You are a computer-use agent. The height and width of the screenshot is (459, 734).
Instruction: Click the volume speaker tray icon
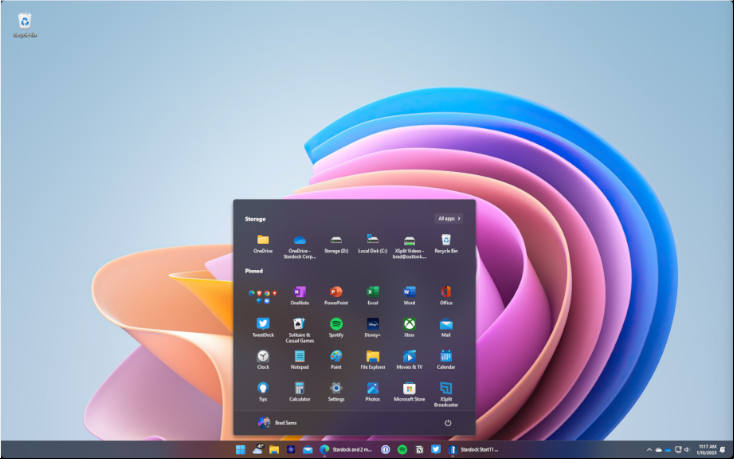tap(686, 450)
